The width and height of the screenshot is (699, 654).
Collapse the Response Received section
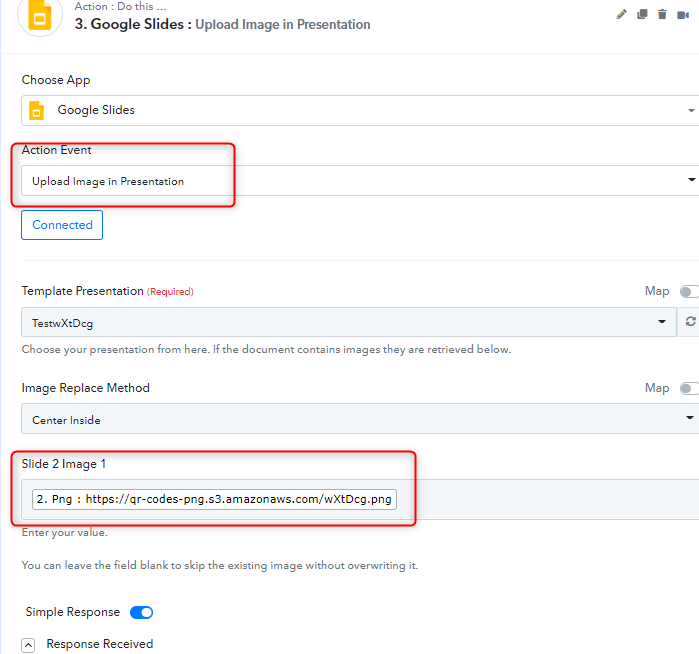click(x=28, y=645)
